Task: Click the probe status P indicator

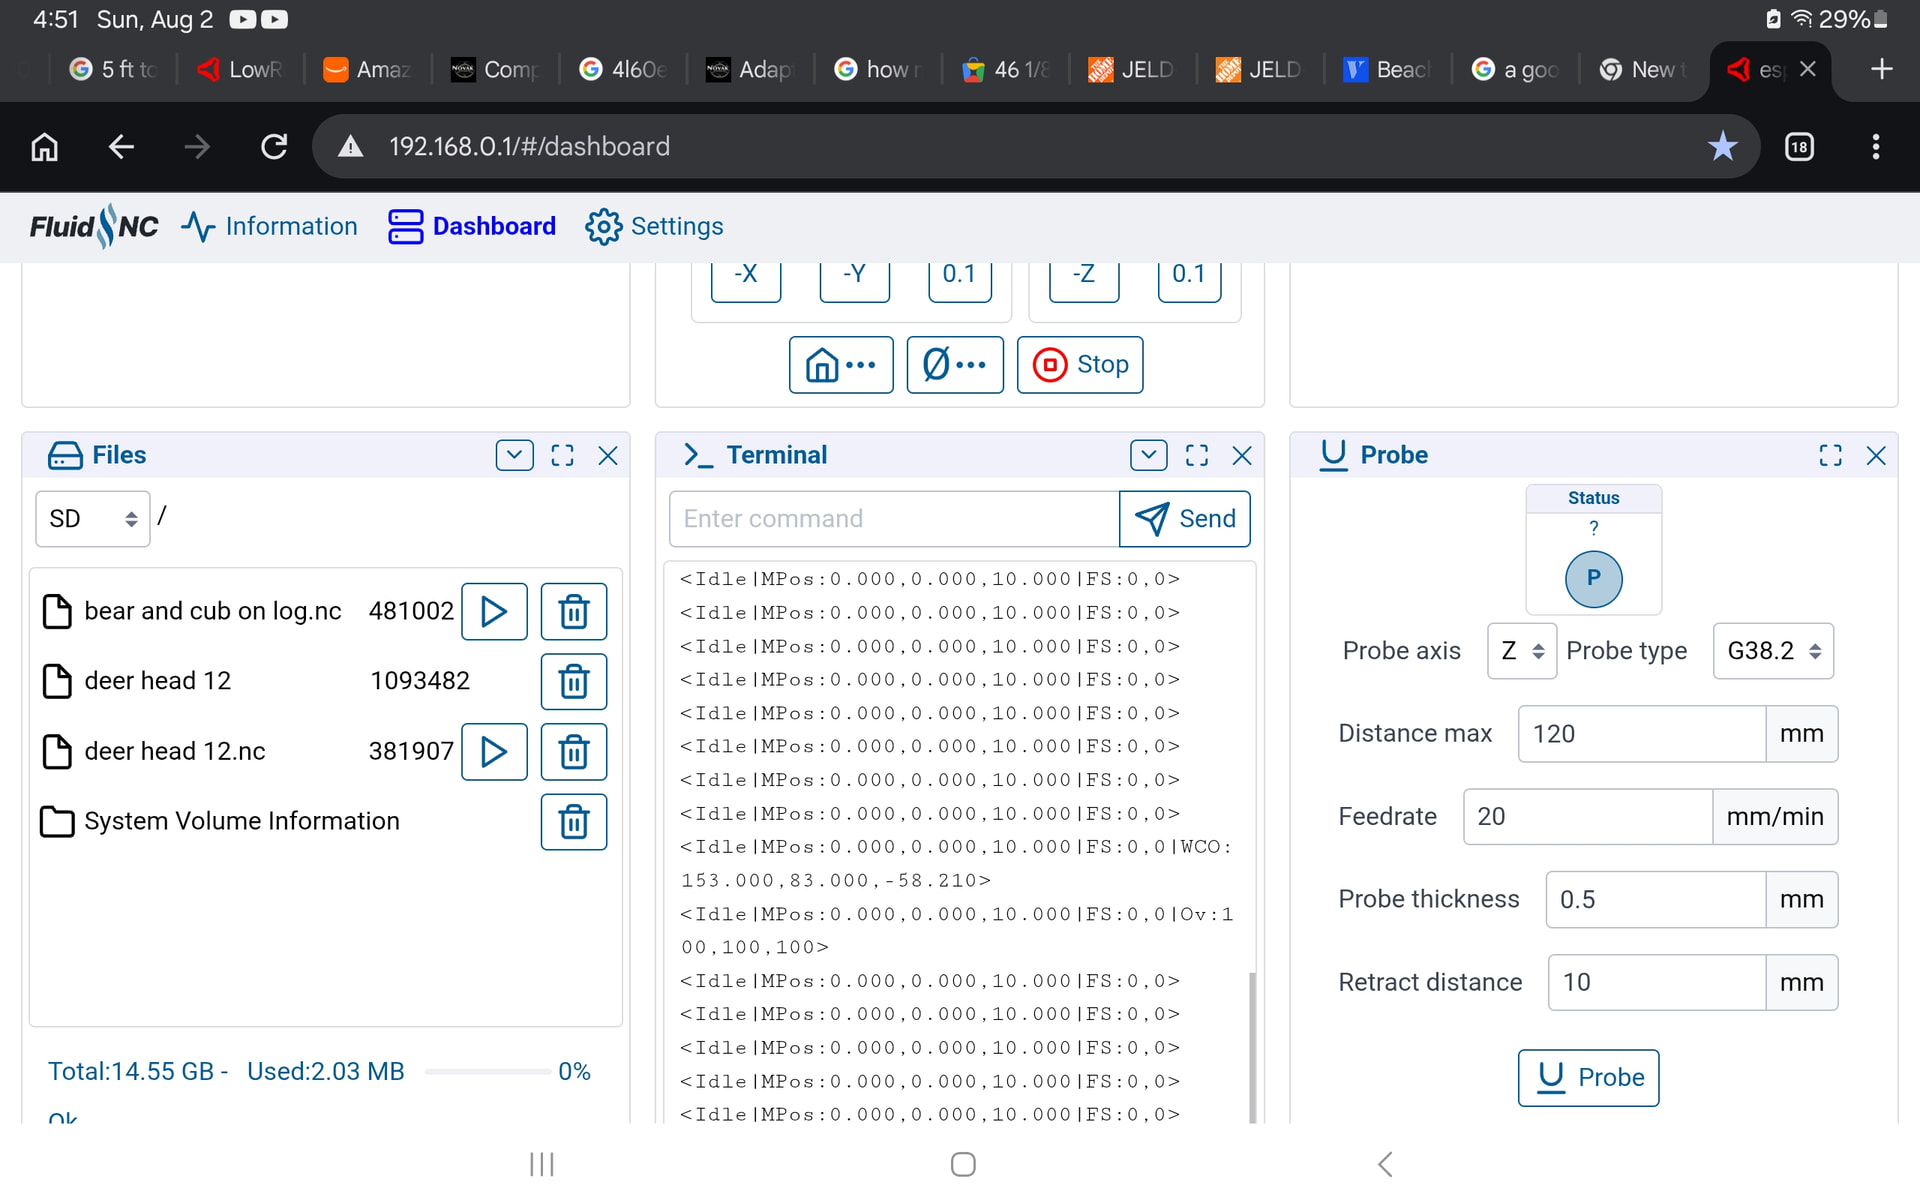Action: click(x=1594, y=579)
